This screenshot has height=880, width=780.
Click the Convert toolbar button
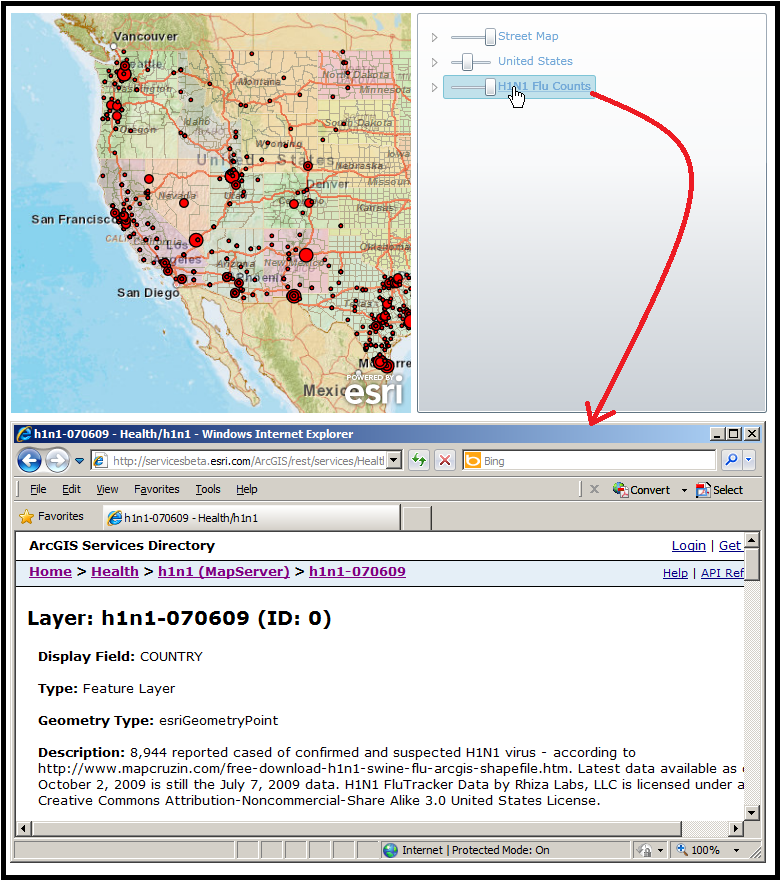(642, 490)
